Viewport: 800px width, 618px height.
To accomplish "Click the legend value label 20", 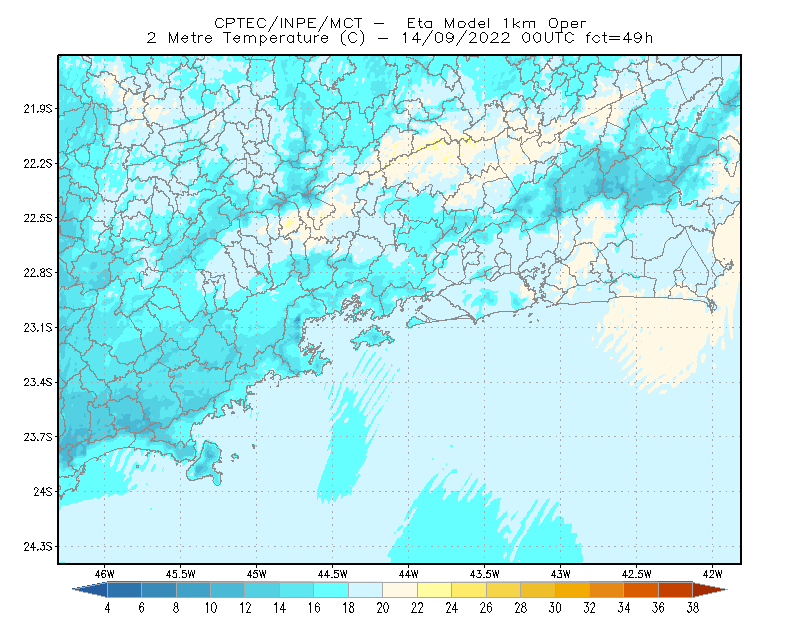I will 383,608.
